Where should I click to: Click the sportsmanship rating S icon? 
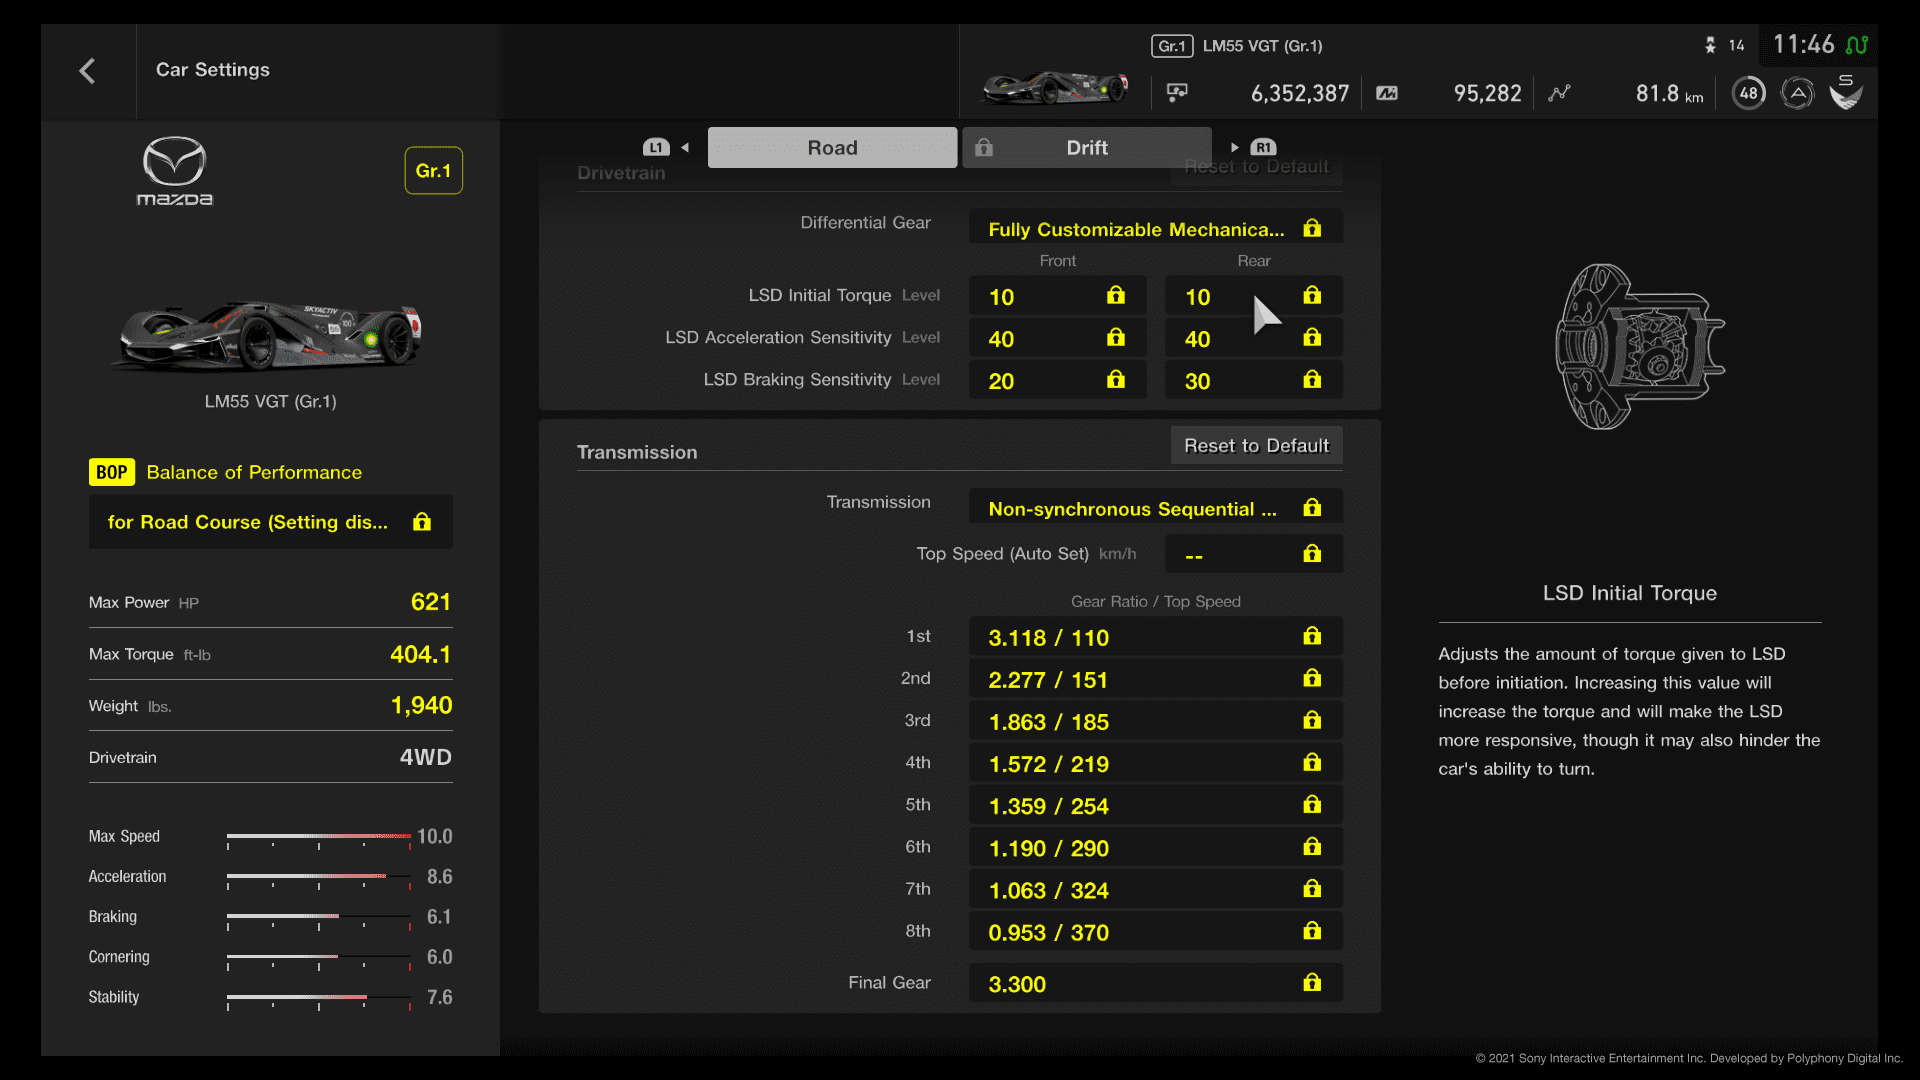click(x=1846, y=92)
